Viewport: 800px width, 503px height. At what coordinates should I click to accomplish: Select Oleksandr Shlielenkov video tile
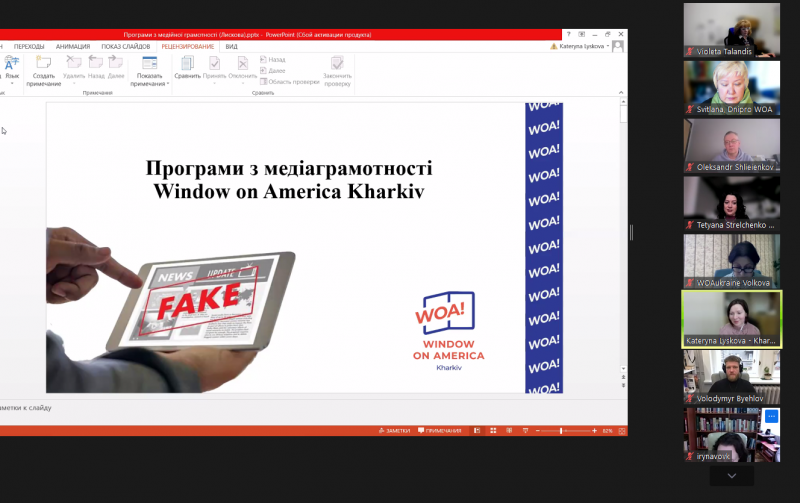pyautogui.click(x=732, y=145)
